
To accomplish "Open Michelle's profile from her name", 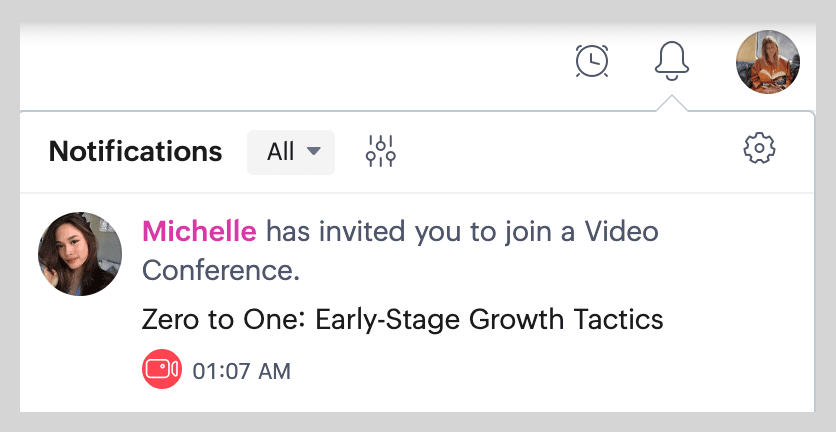I will coord(199,232).
